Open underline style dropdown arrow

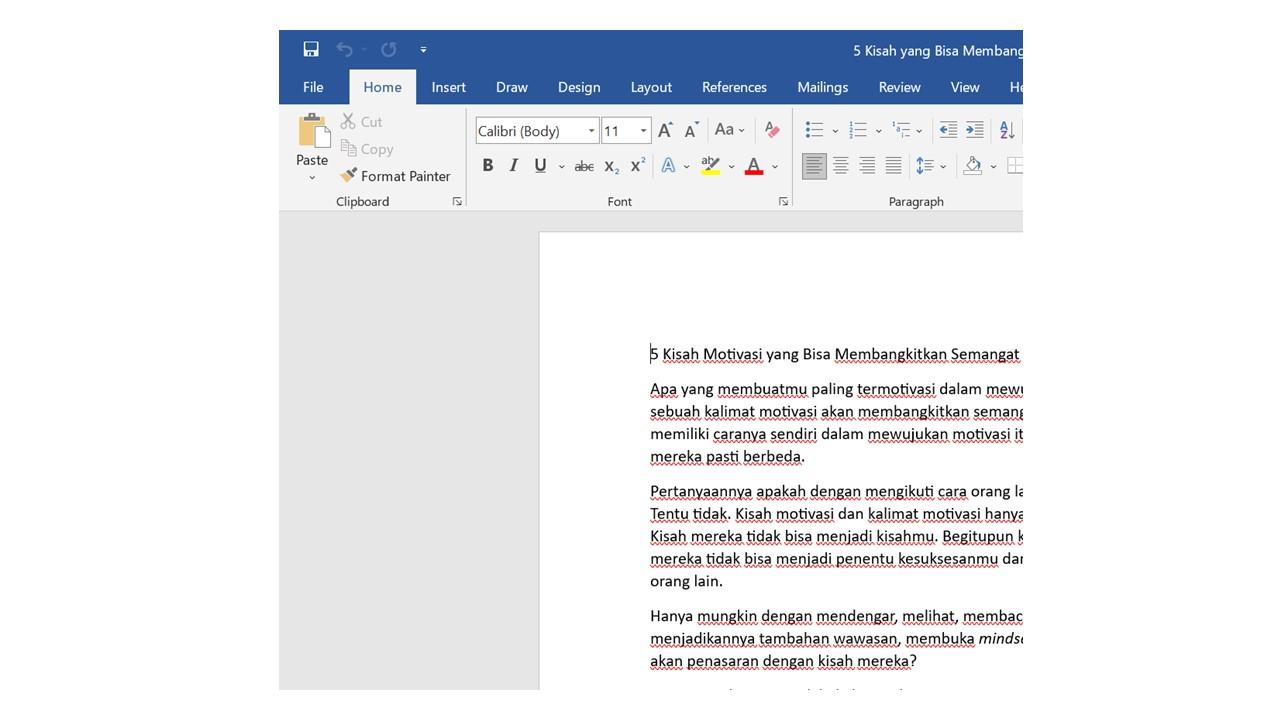coord(561,167)
